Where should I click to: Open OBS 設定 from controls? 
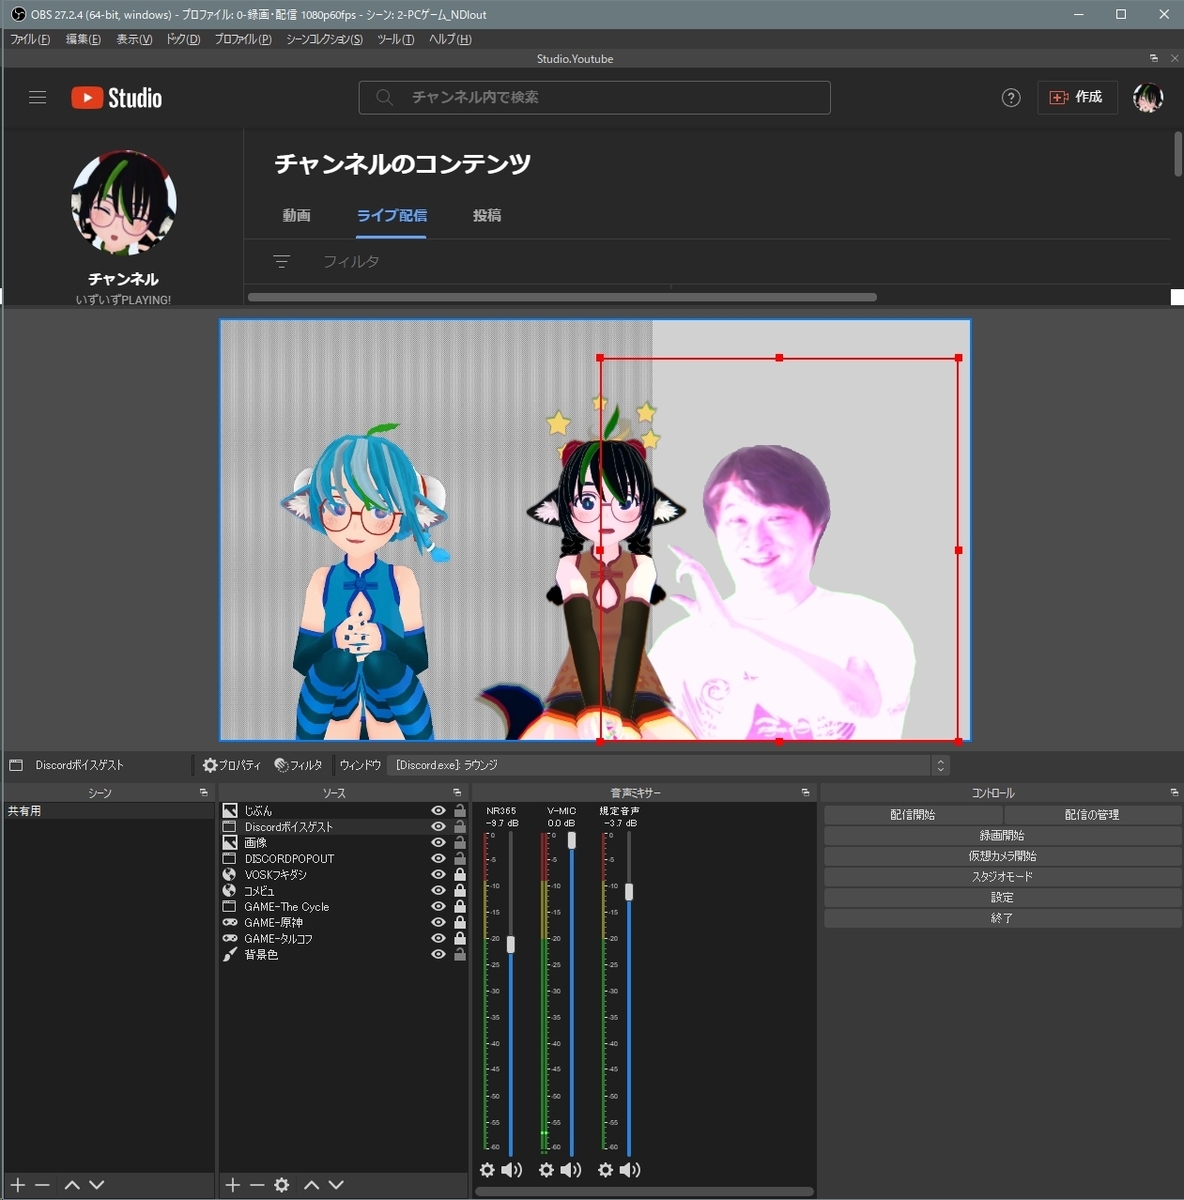pyautogui.click(x=1002, y=897)
